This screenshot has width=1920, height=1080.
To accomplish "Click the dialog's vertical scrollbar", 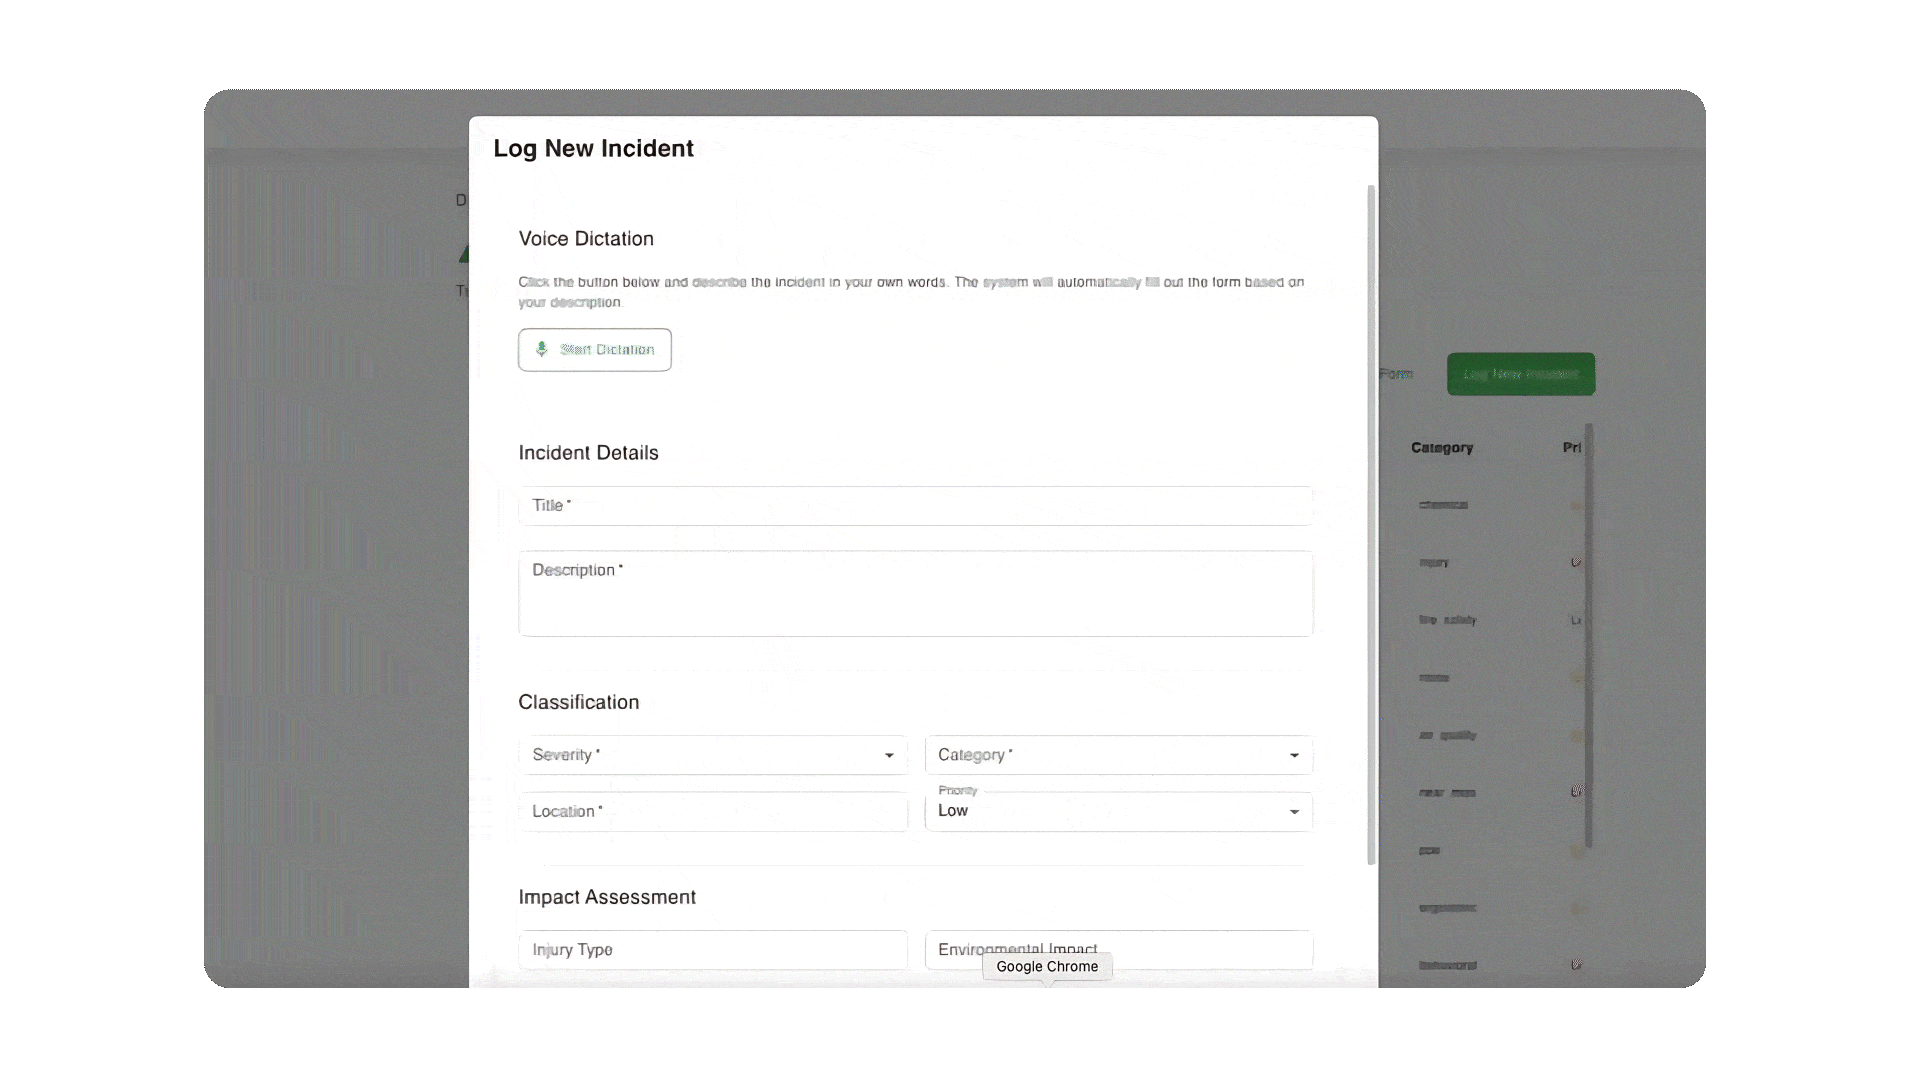I will (x=1371, y=525).
